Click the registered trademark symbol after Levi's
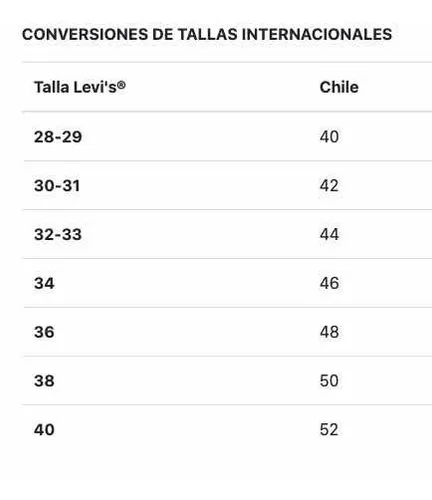The image size is (432, 500). (x=122, y=85)
